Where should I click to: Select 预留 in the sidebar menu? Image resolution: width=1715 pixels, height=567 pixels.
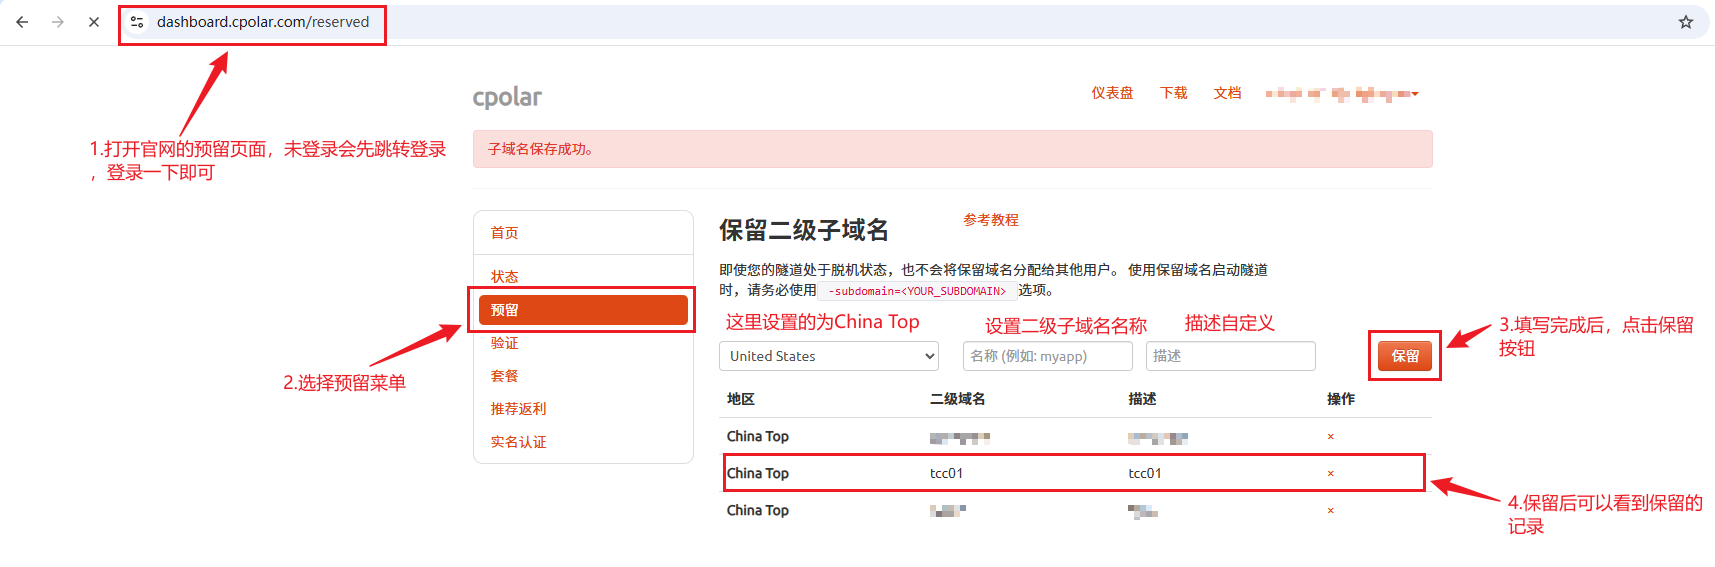(583, 310)
